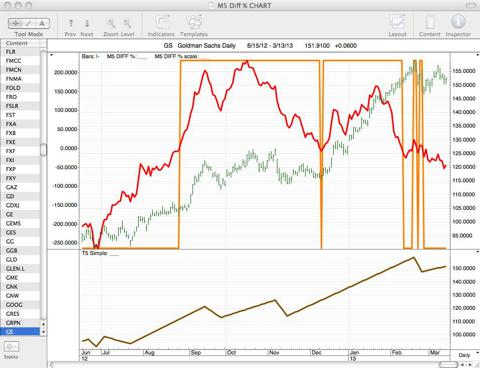Image resolution: width=480 pixels, height=368 pixels.
Task: Select GD in the symbol list
Action: pyautogui.click(x=20, y=196)
